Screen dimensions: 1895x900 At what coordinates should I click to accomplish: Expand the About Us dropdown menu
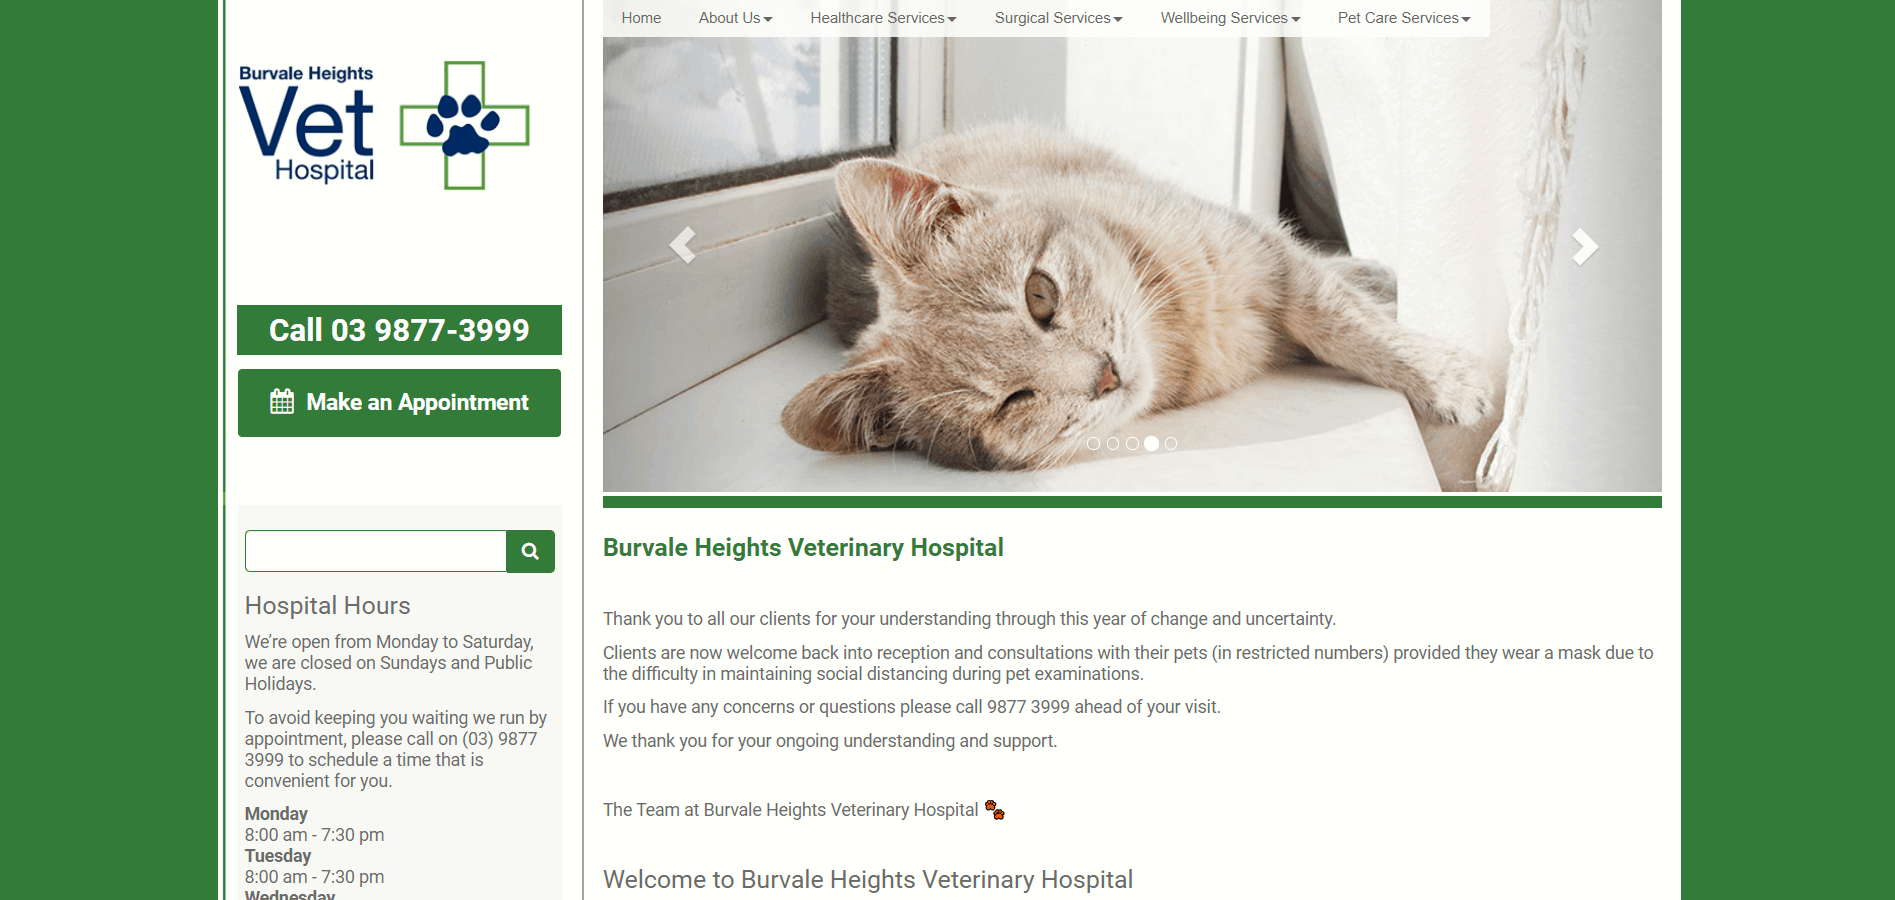click(736, 18)
